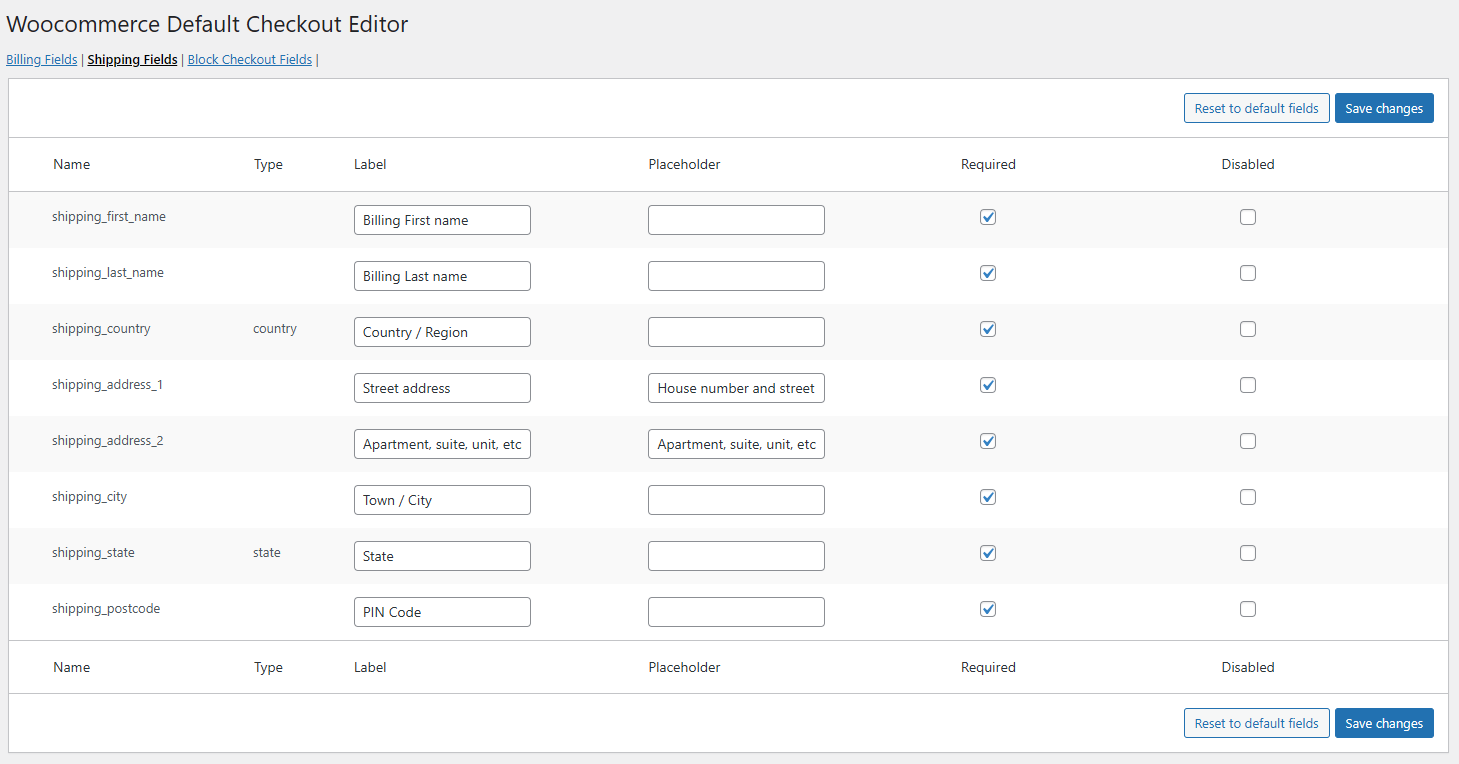1459x764 pixels.
Task: Disable the shipping_city field
Action: click(1247, 497)
